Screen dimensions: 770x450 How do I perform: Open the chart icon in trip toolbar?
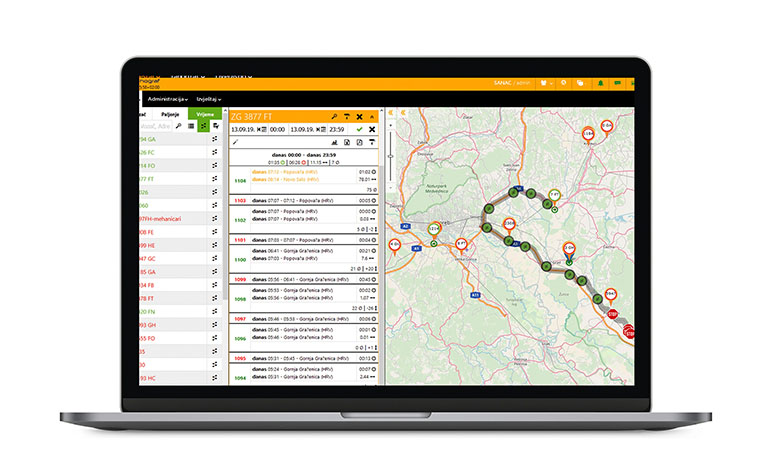(332, 143)
